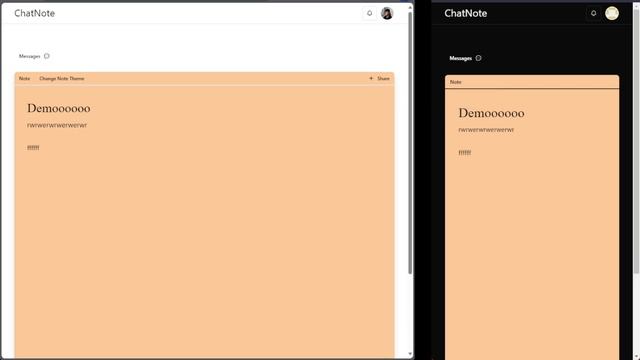Click the light window vertical scrollbar thumb
640x360 pixels.
pos(410,143)
